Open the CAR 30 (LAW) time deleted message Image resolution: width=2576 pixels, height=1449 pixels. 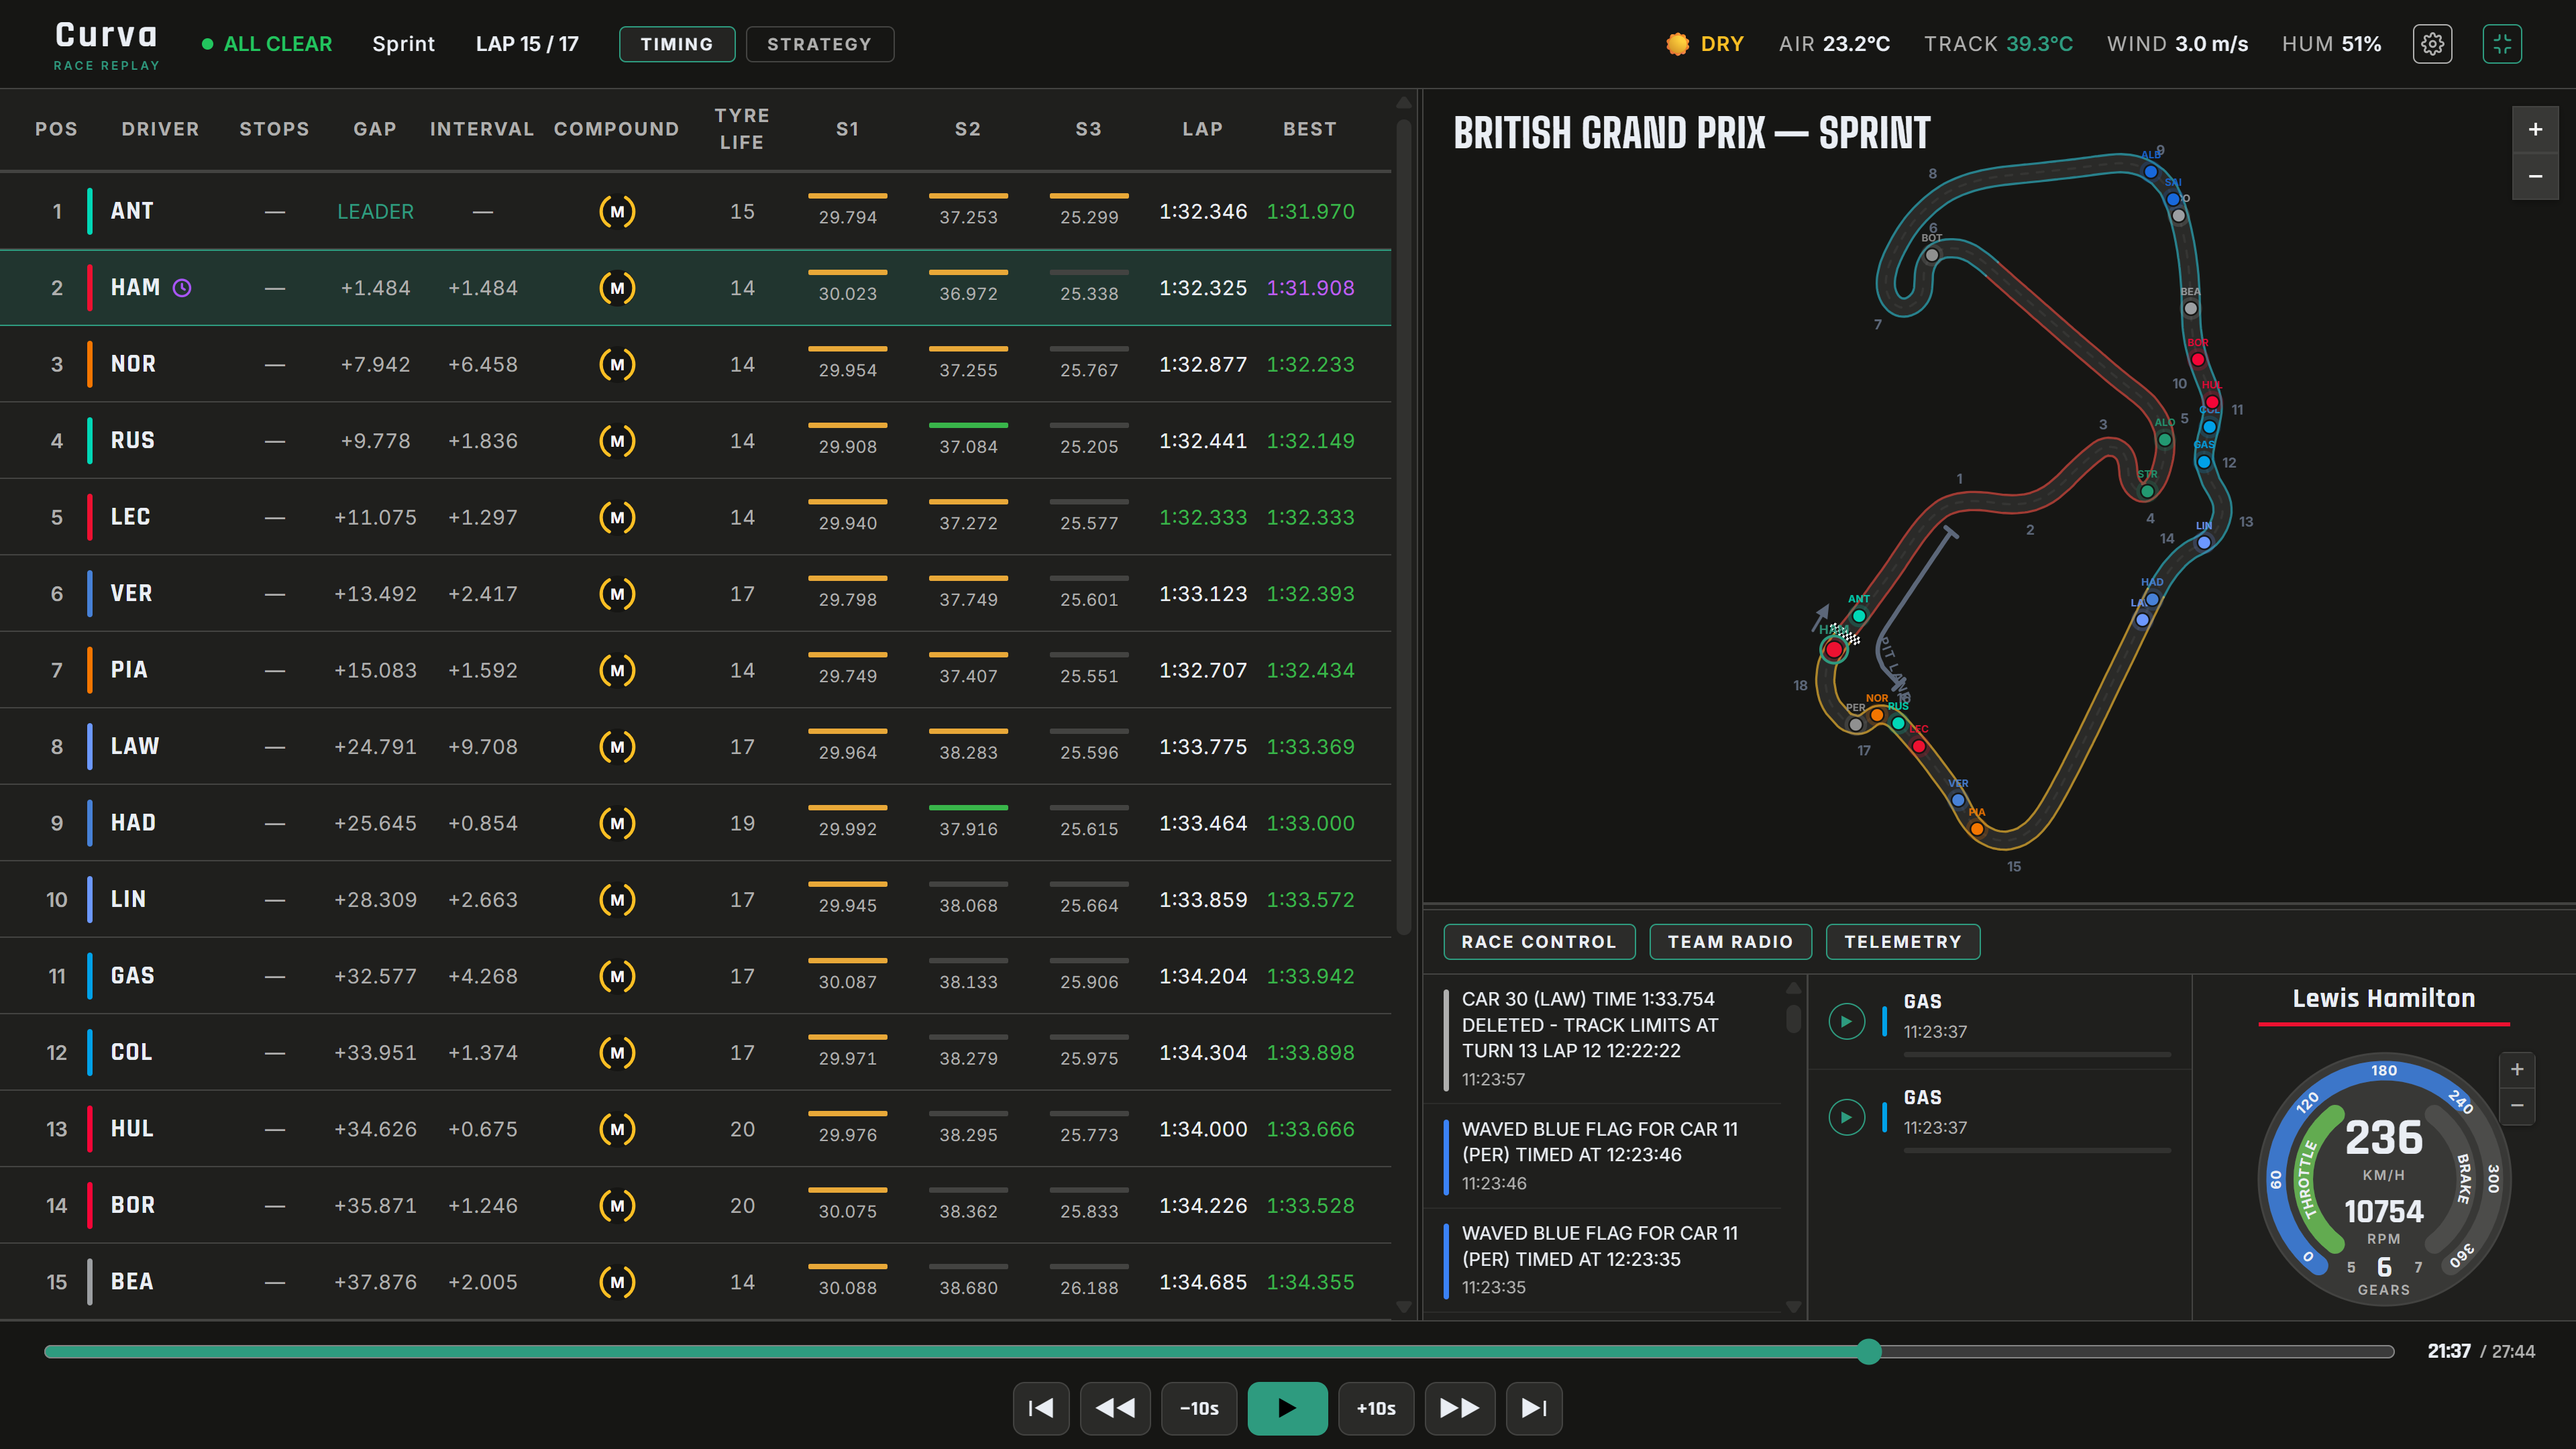(1602, 1038)
